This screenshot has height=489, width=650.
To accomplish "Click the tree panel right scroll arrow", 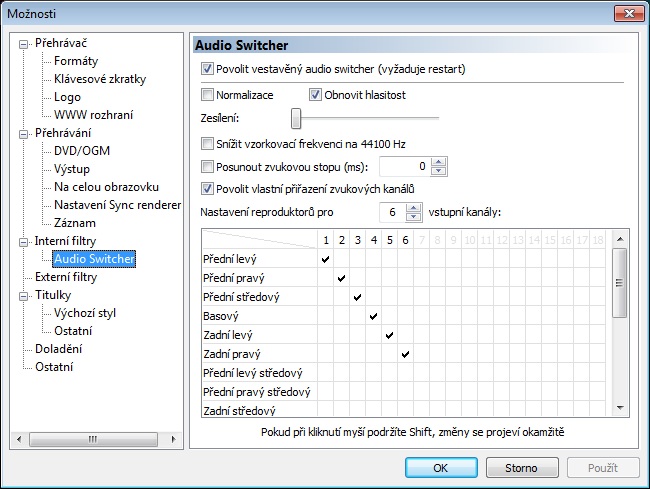I will click(173, 439).
